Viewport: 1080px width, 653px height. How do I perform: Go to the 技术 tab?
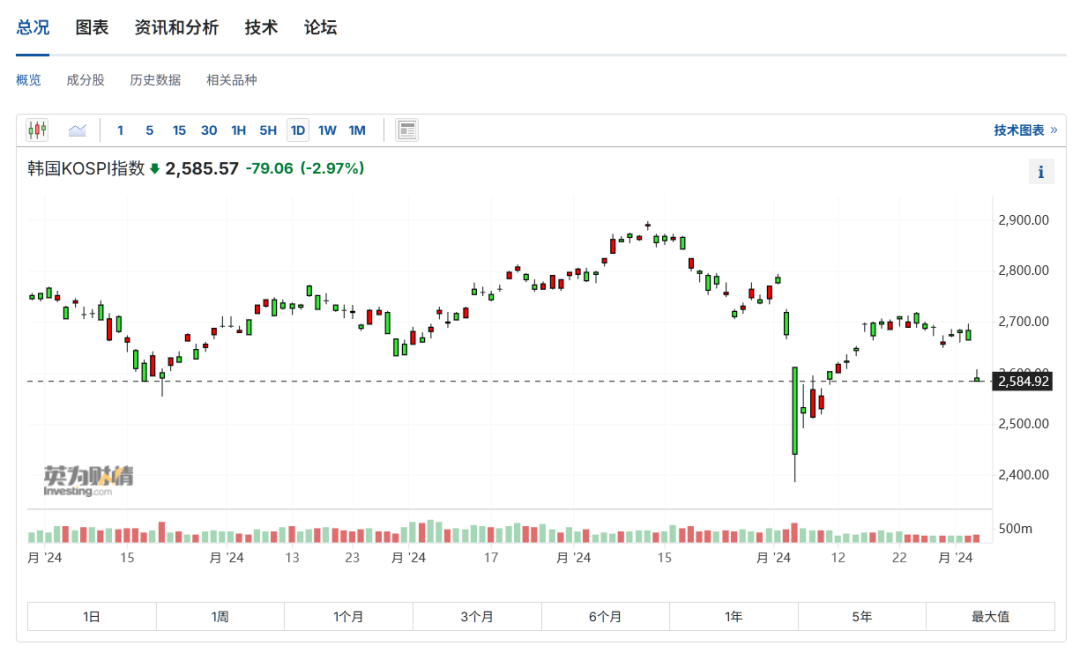(x=261, y=28)
